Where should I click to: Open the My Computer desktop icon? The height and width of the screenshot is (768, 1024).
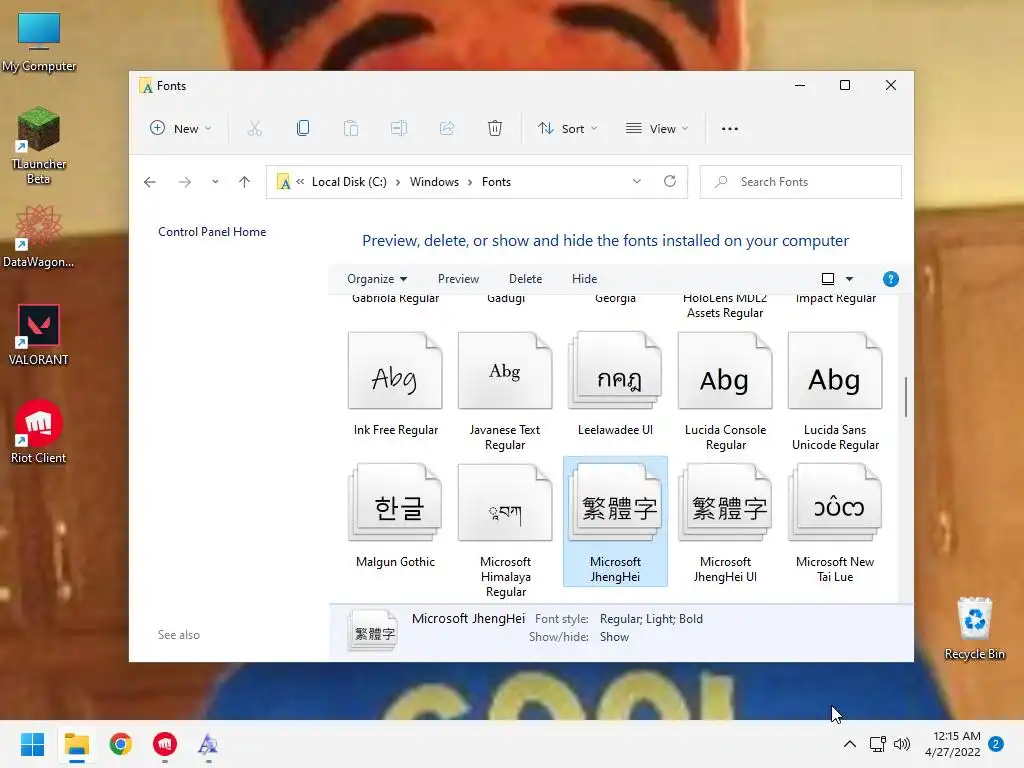39,42
